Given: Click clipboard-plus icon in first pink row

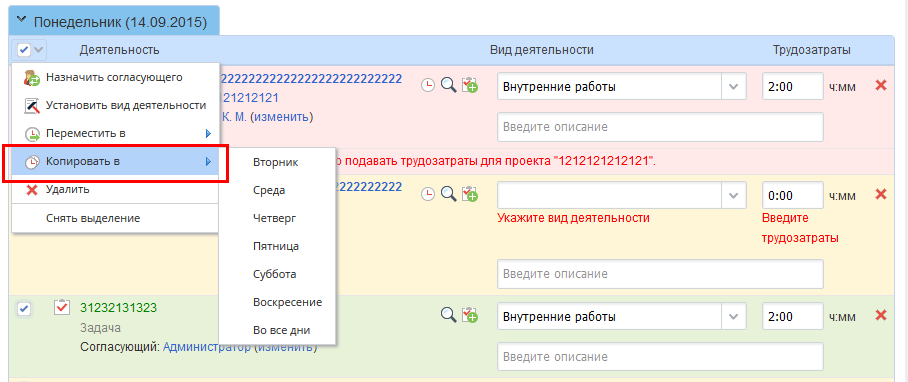Looking at the screenshot, I should pos(470,86).
